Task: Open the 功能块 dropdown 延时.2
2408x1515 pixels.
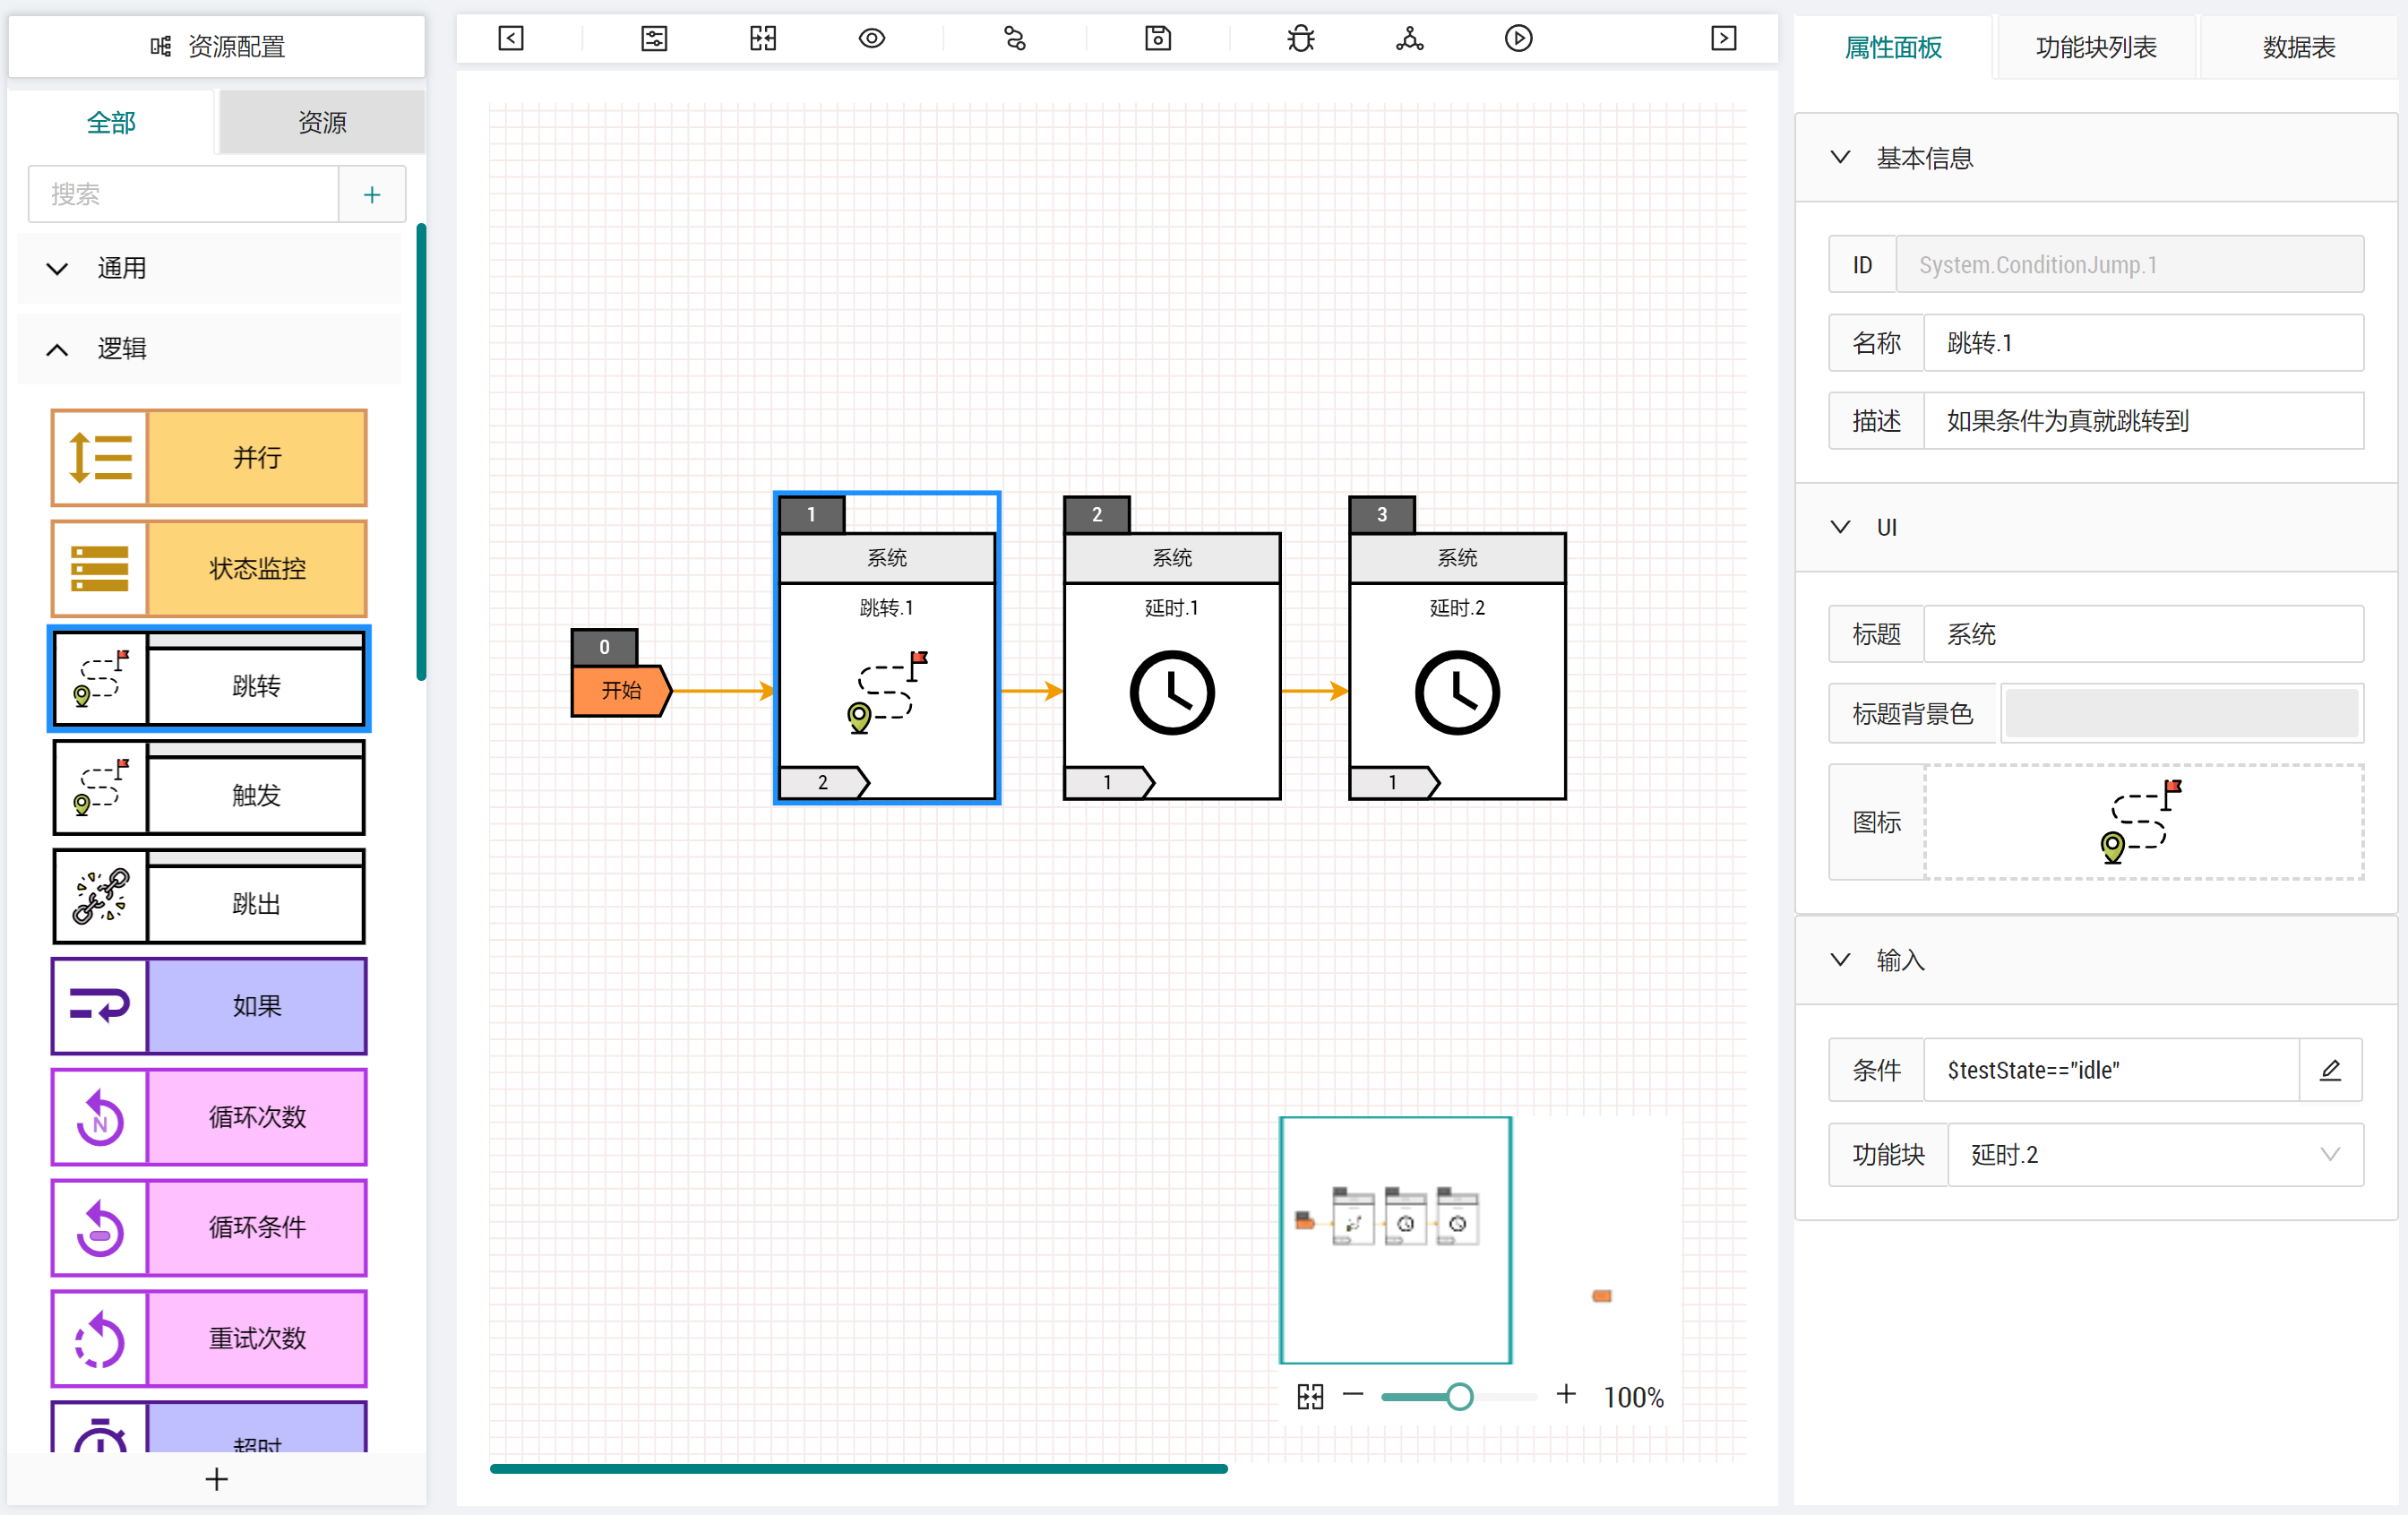Action: point(2156,1155)
